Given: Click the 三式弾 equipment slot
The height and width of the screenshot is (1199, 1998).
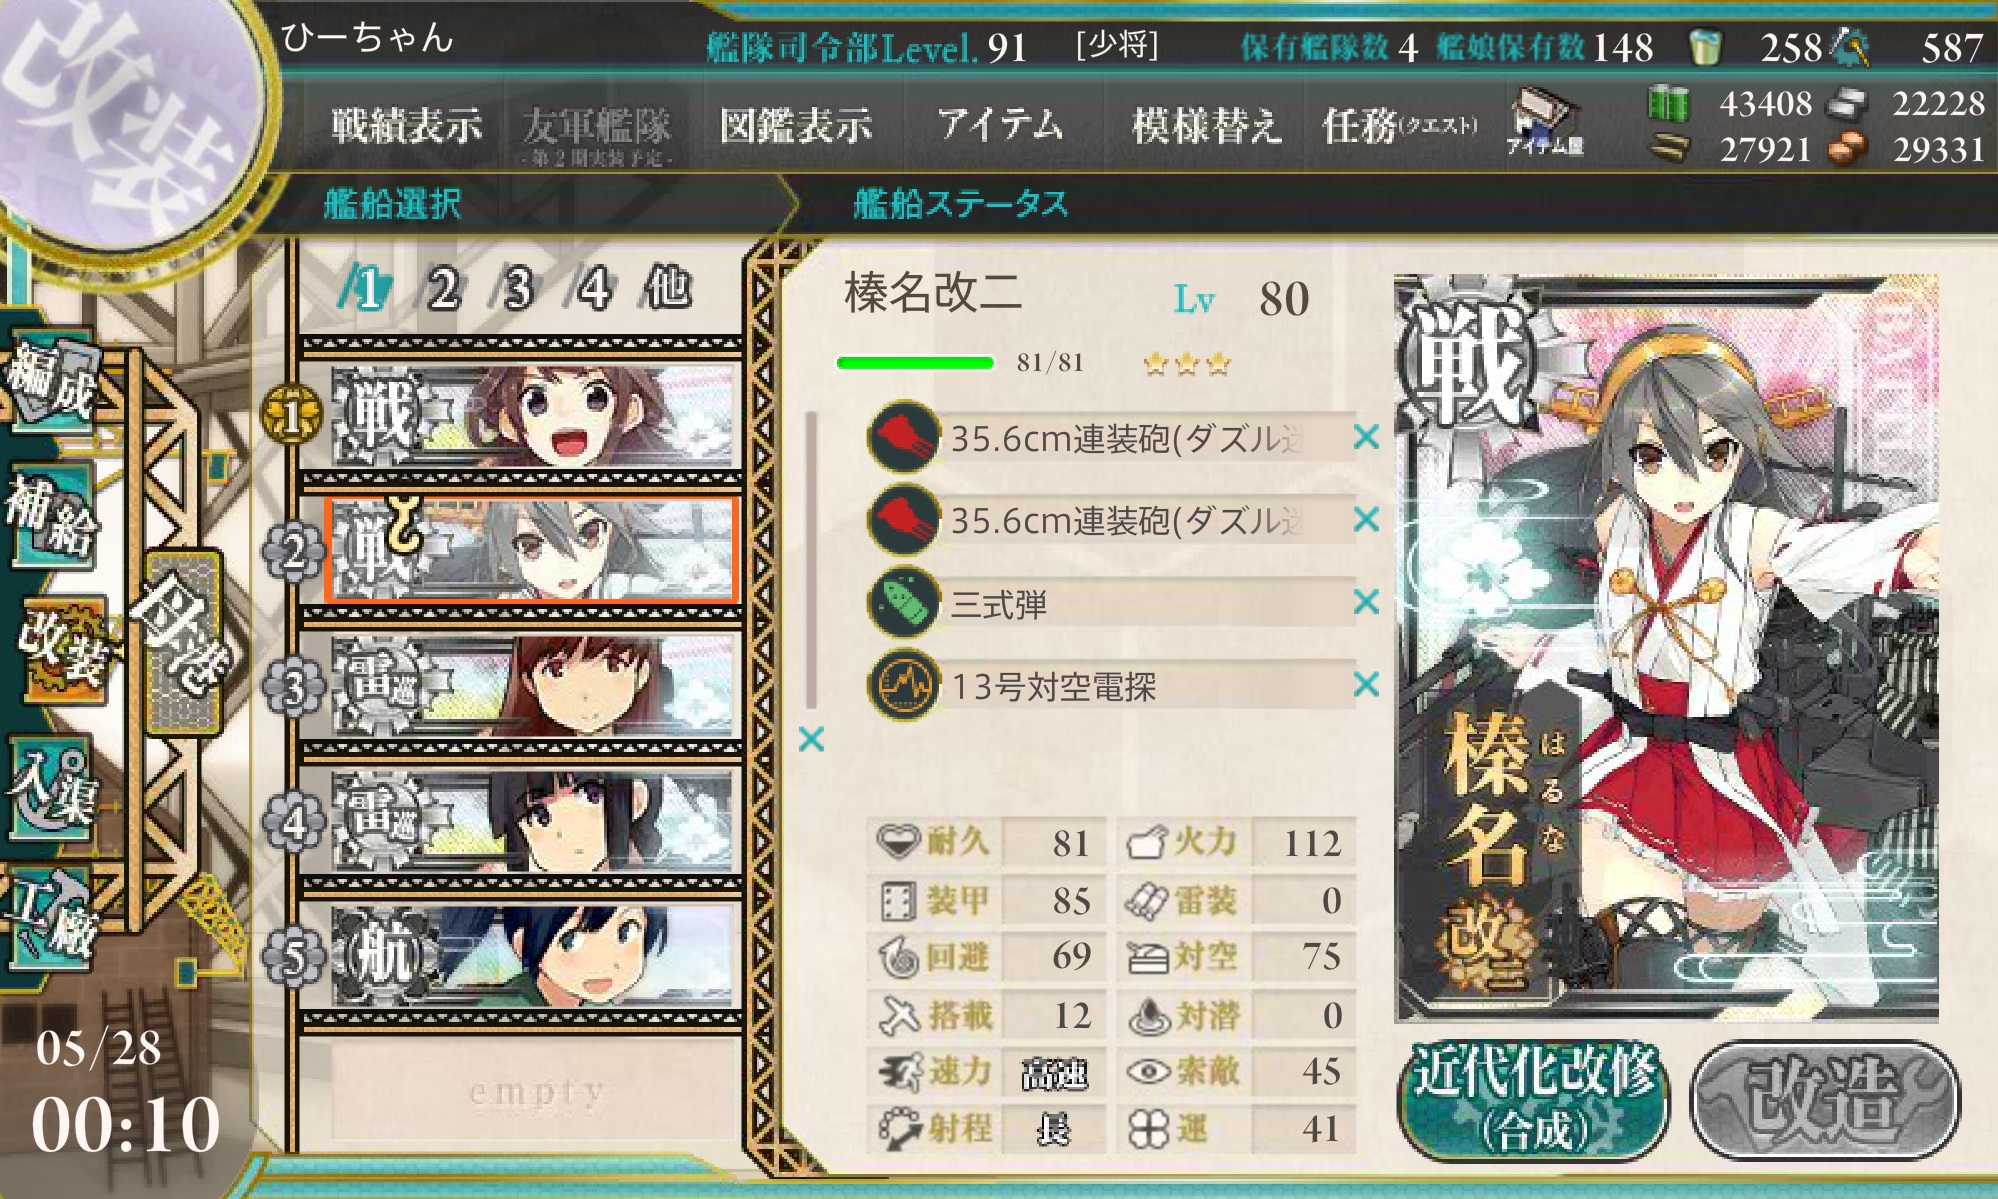Looking at the screenshot, I should click(x=1111, y=603).
